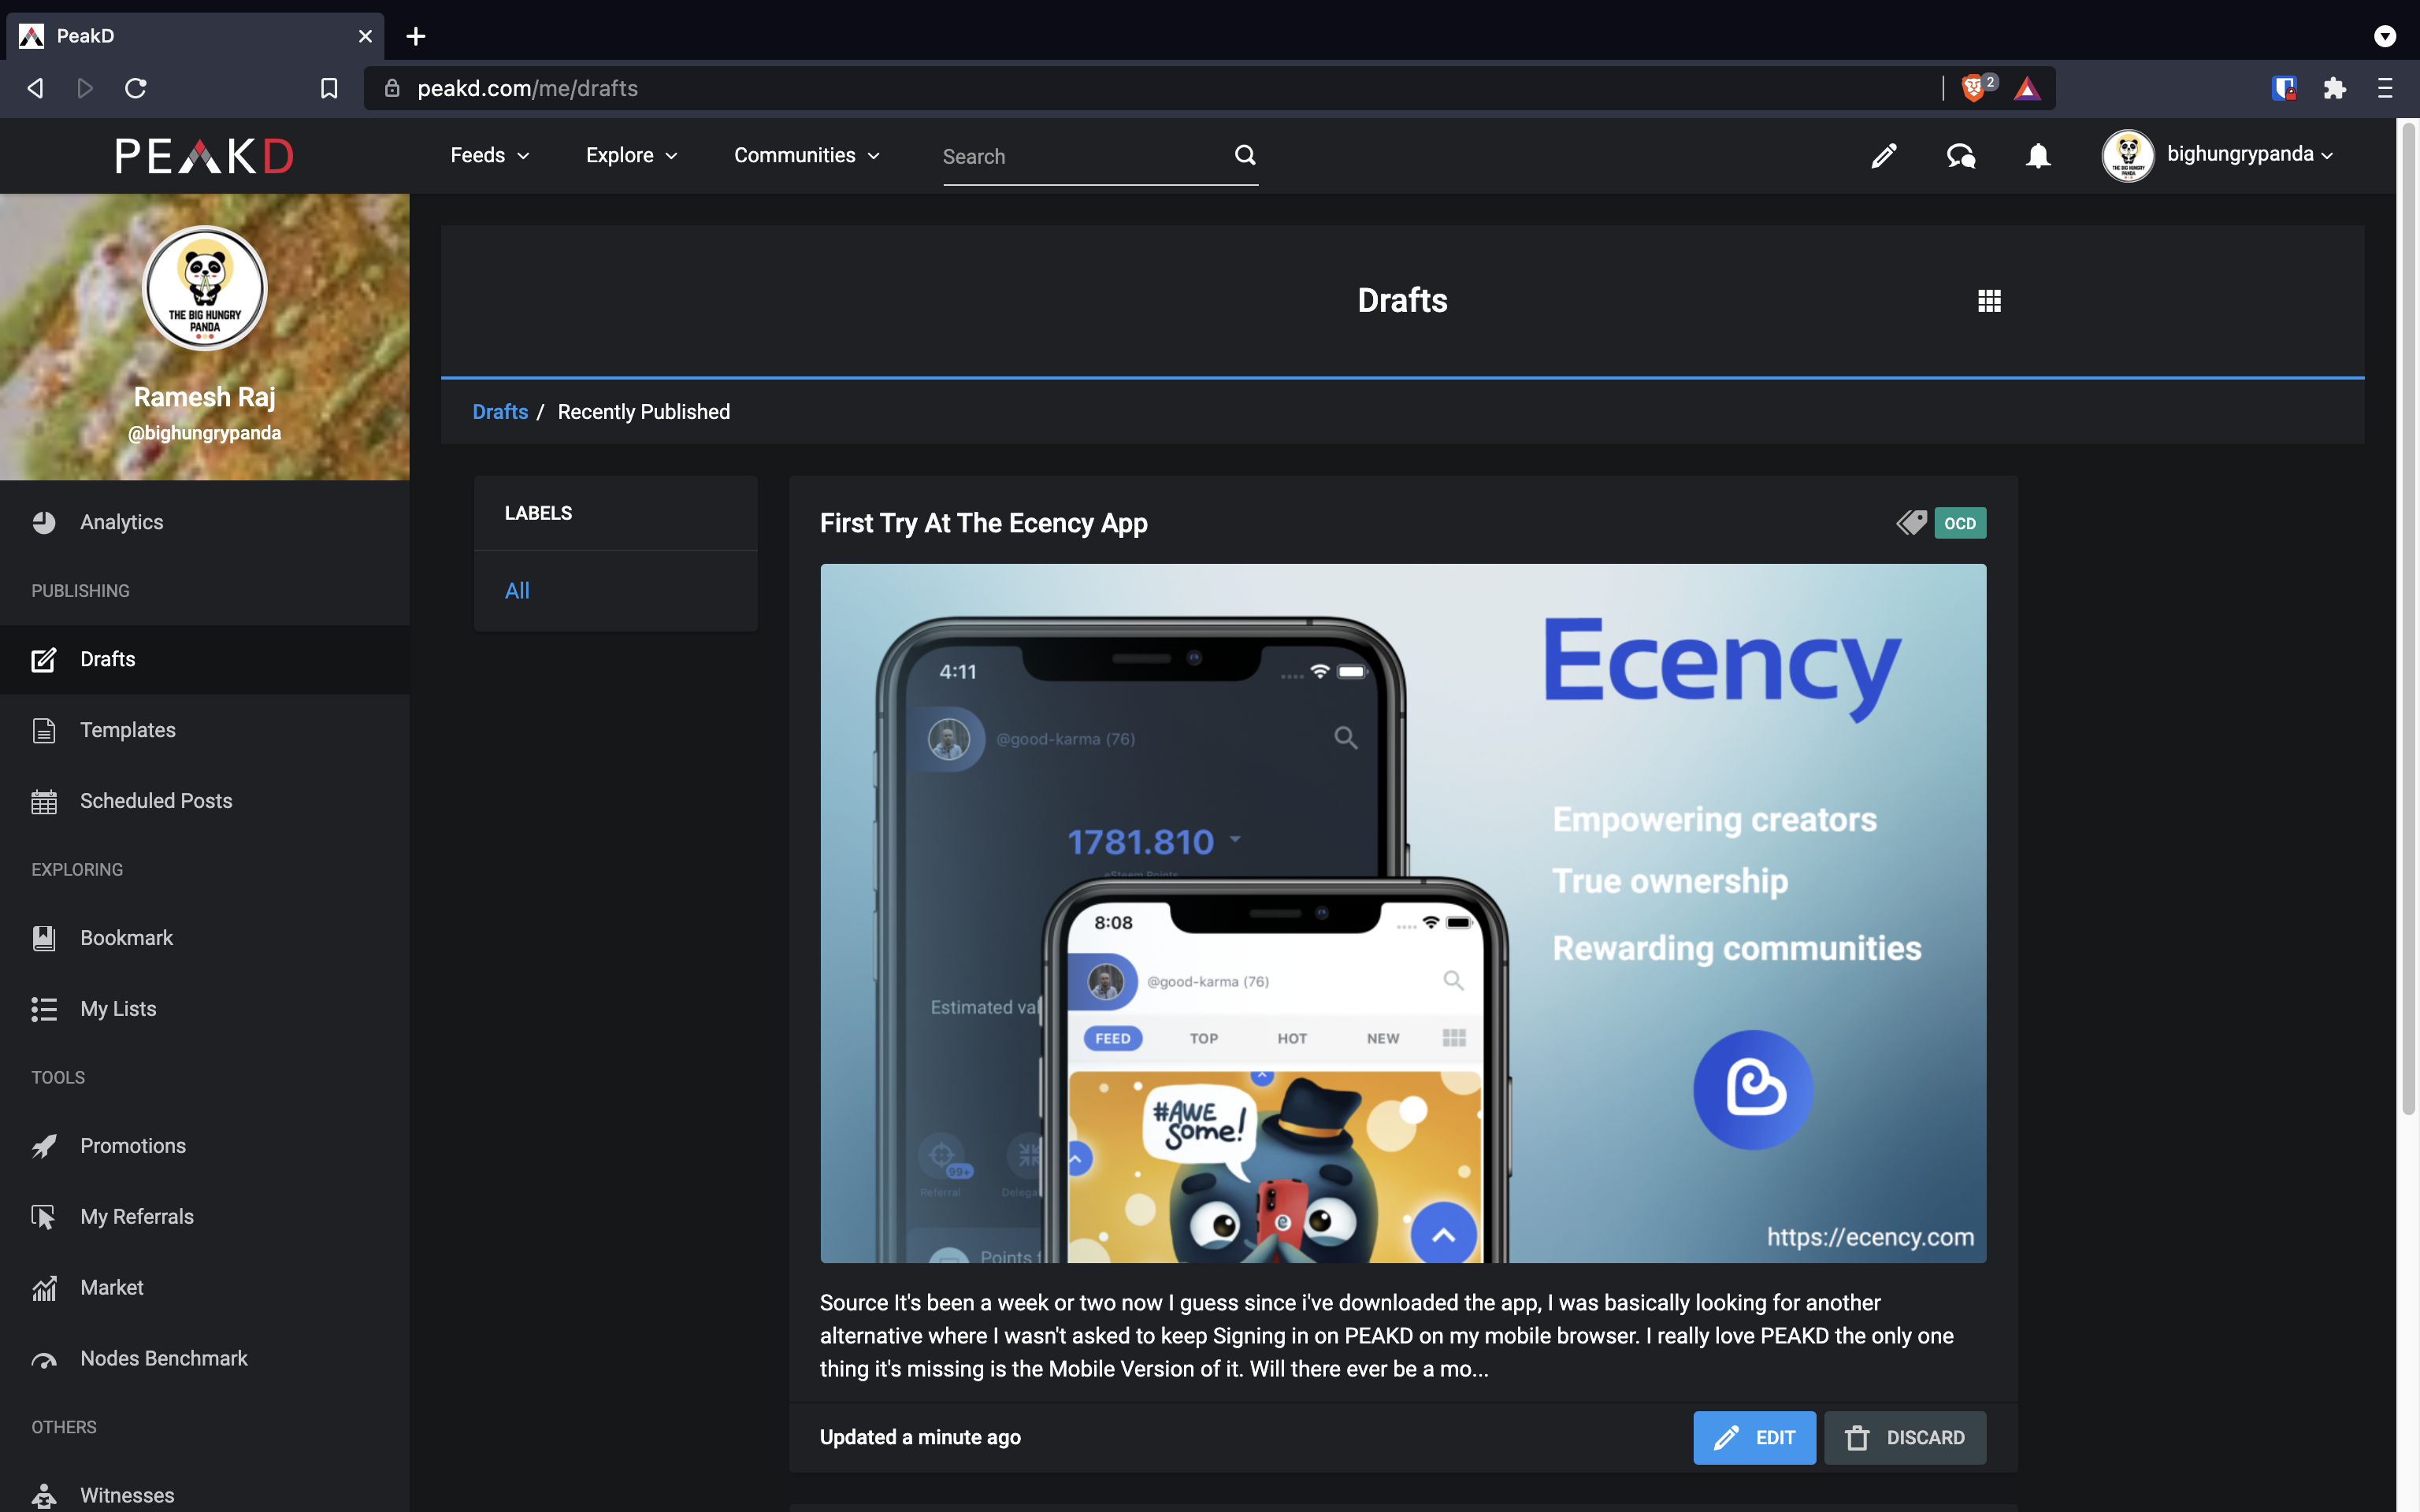Click the Drafts edit icon in sidebar

44,660
